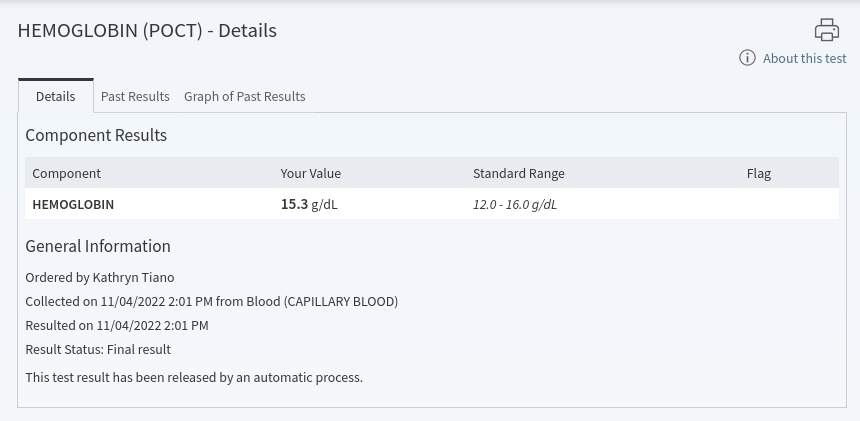Screen dimensions: 860x421
Task: Click the Flag column header
Action: pos(759,173)
